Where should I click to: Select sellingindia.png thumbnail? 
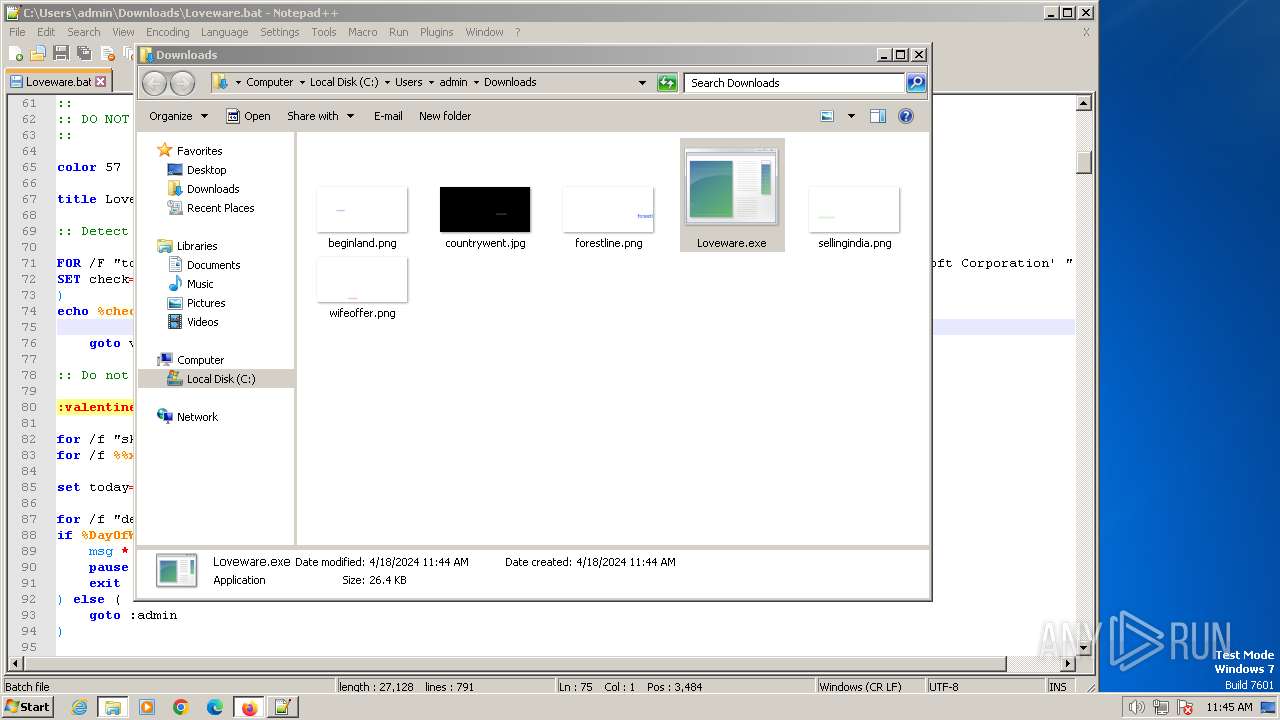pyautogui.click(x=854, y=209)
